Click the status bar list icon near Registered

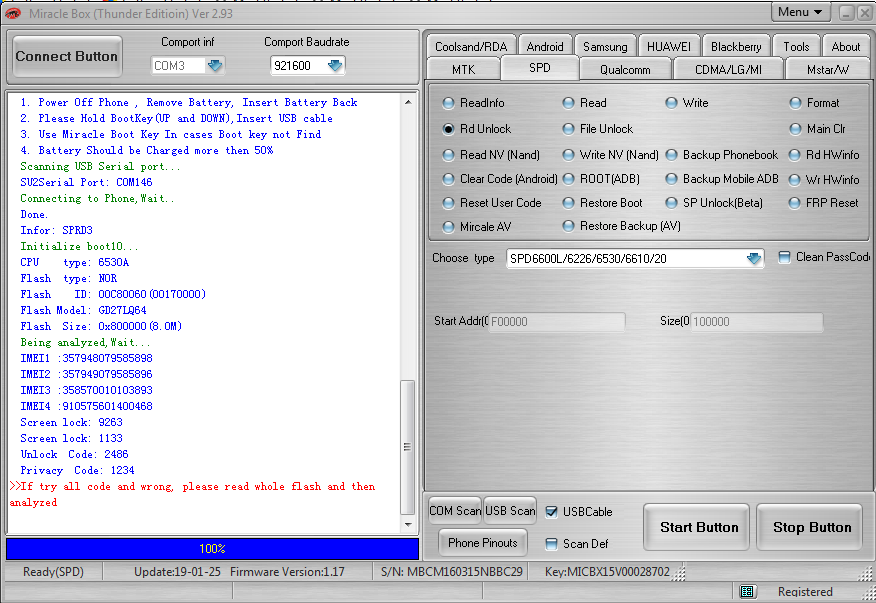coord(747,591)
